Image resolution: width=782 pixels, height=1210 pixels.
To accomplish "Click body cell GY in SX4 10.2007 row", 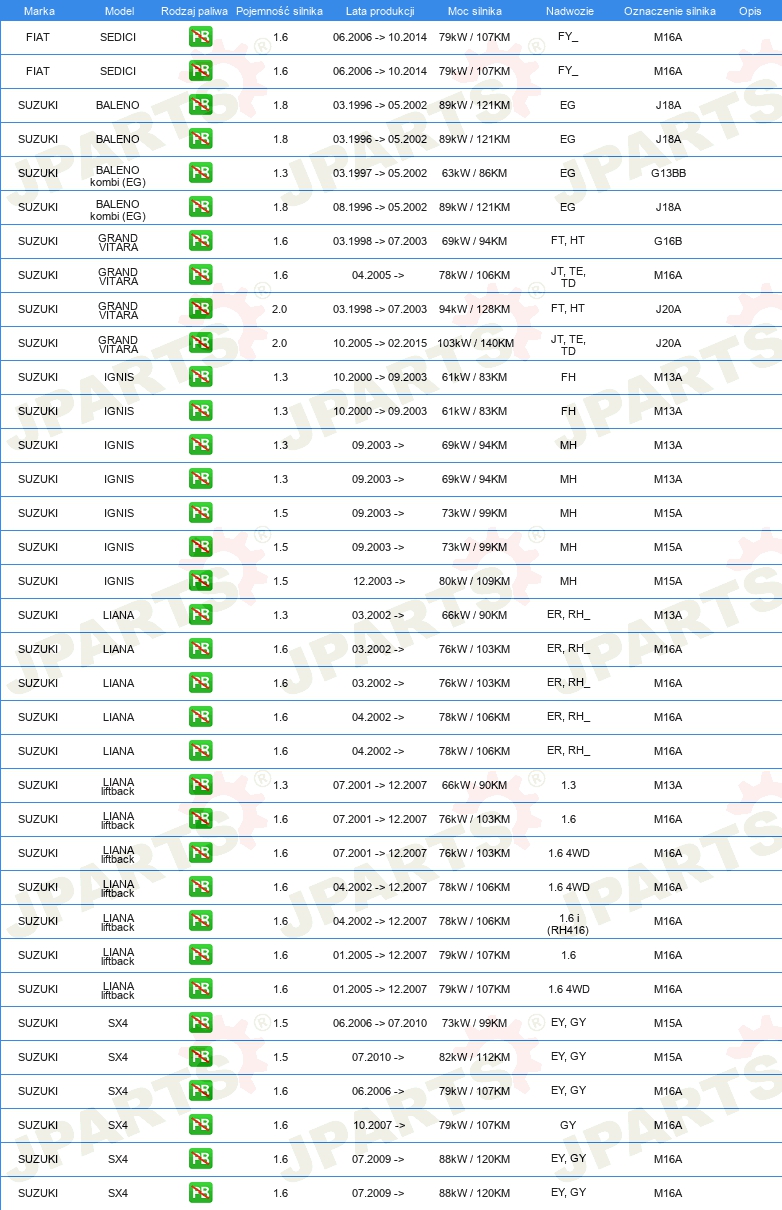I will click(568, 1125).
